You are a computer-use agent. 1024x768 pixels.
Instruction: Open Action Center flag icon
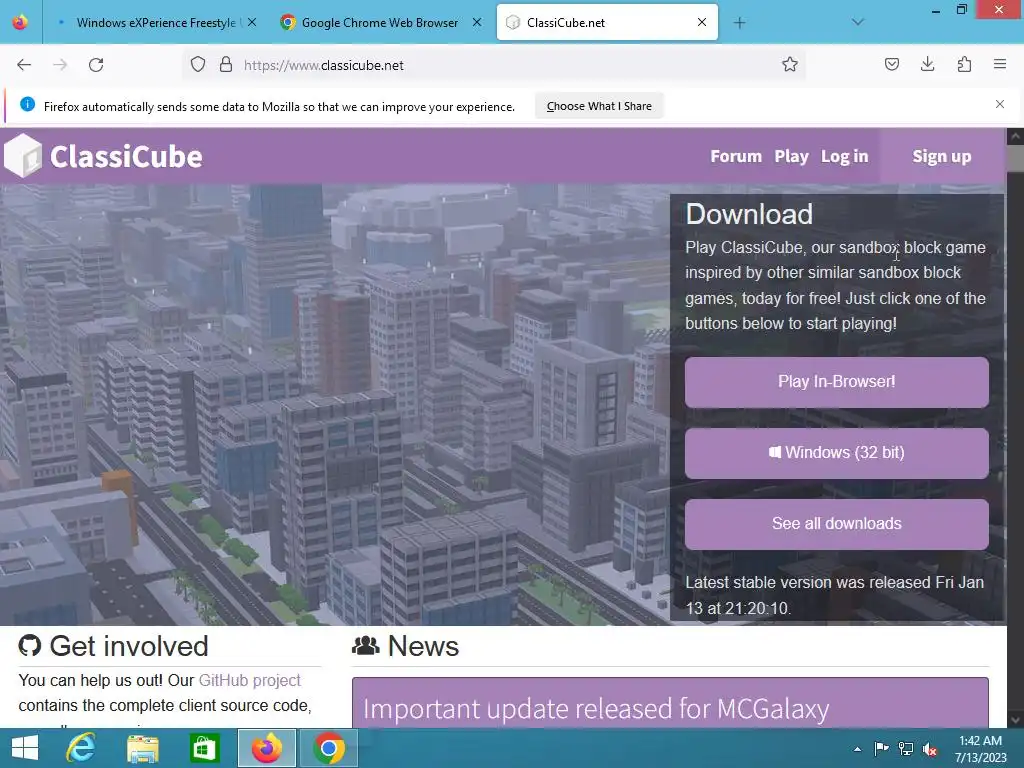882,749
